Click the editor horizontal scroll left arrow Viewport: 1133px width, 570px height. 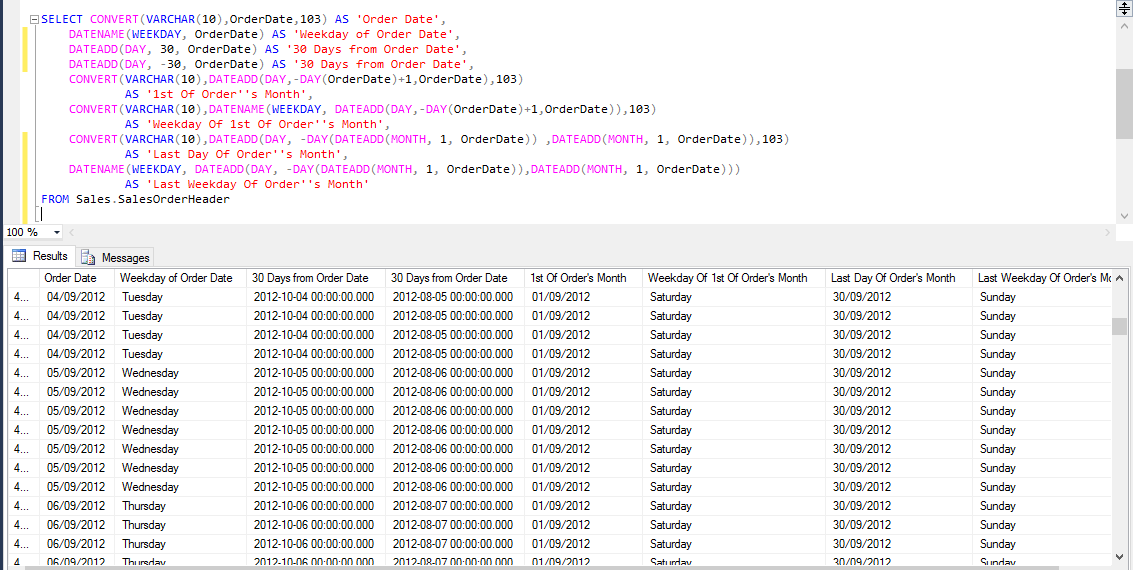coord(71,233)
